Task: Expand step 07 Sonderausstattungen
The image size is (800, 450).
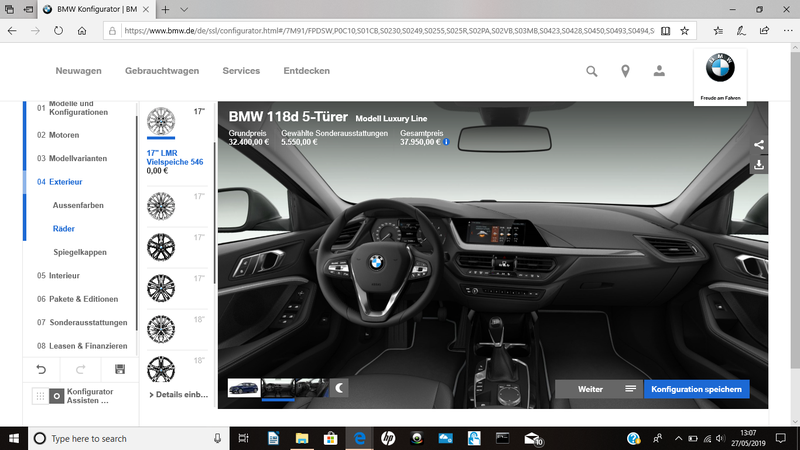Action: pyautogui.click(x=82, y=323)
